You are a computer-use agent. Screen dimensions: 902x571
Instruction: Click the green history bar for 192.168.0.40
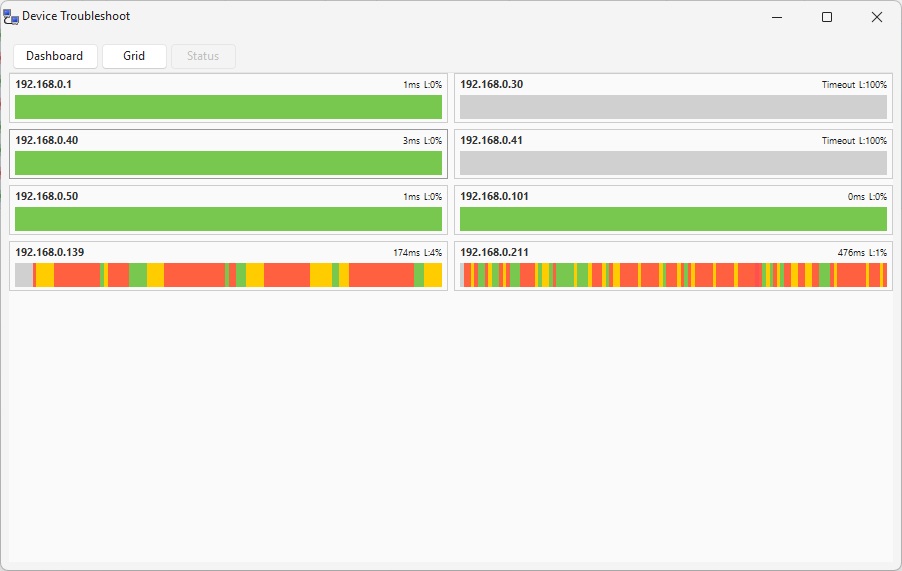point(228,163)
